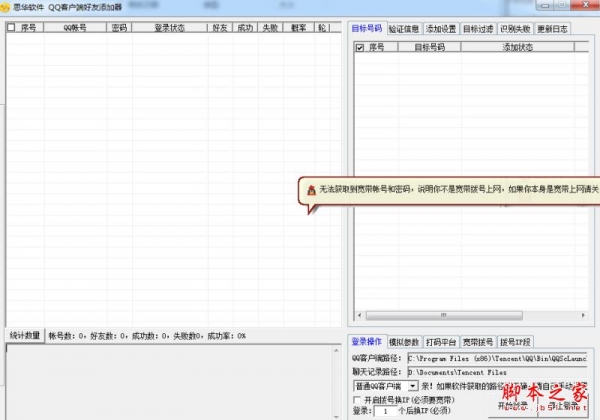The image size is (600, 420).
Task: Click the 目标号码 column header
Action: (429, 47)
